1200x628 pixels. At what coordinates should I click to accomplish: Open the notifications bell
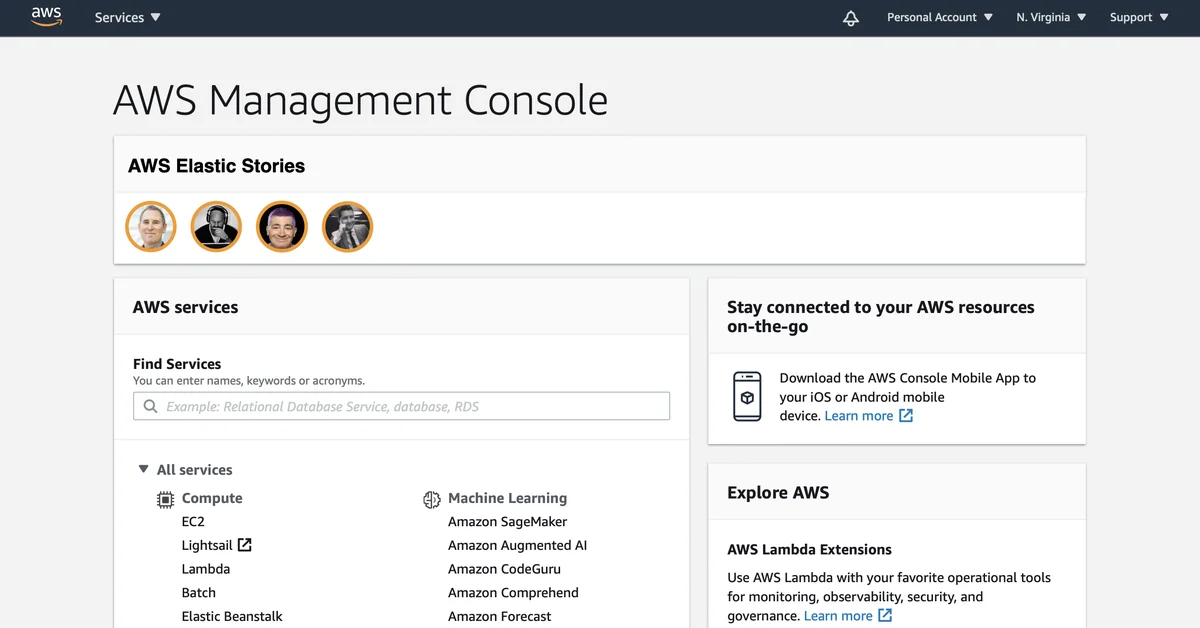pos(851,18)
